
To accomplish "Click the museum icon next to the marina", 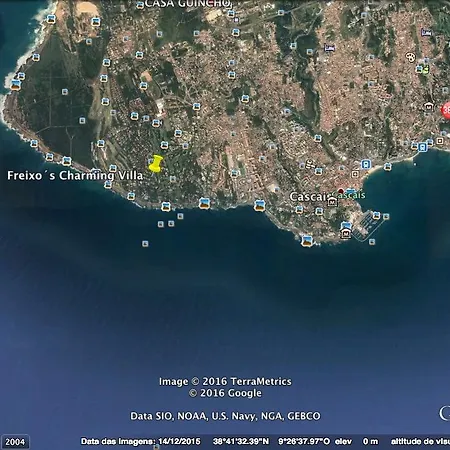I will (346, 234).
